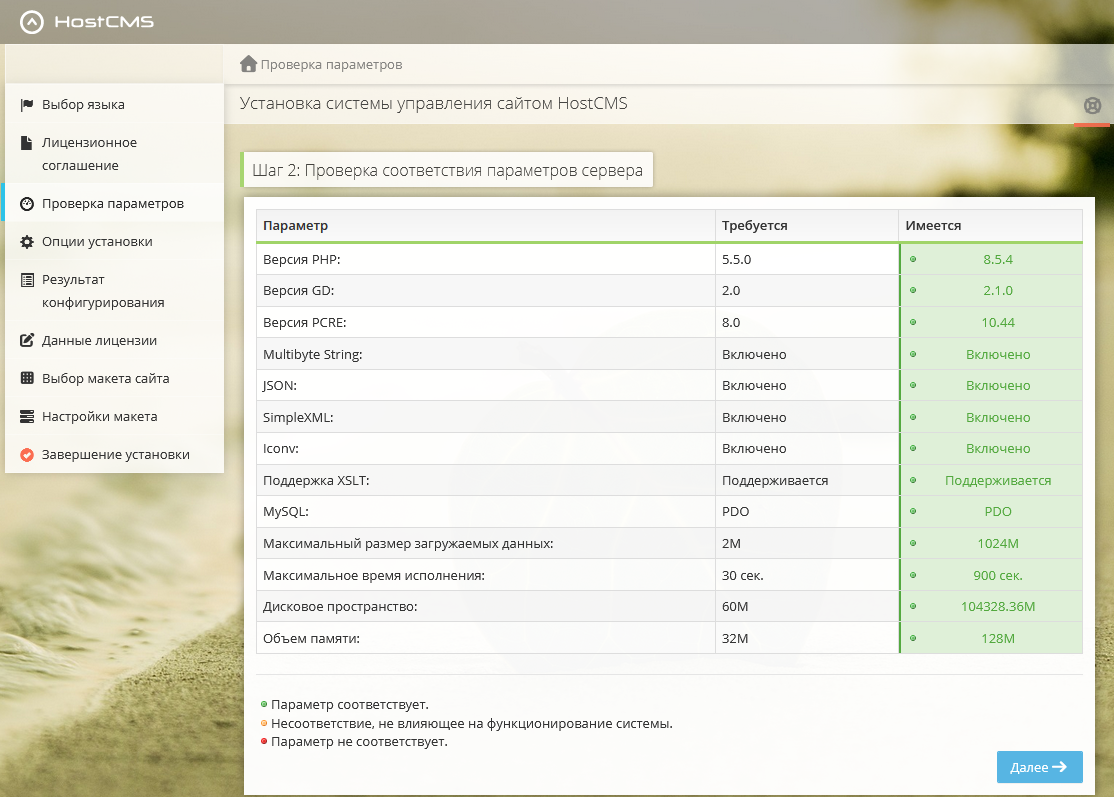This screenshot has height=797, width=1114.
Task: Click the server icon beside Настройки макета
Action: (x=27, y=416)
